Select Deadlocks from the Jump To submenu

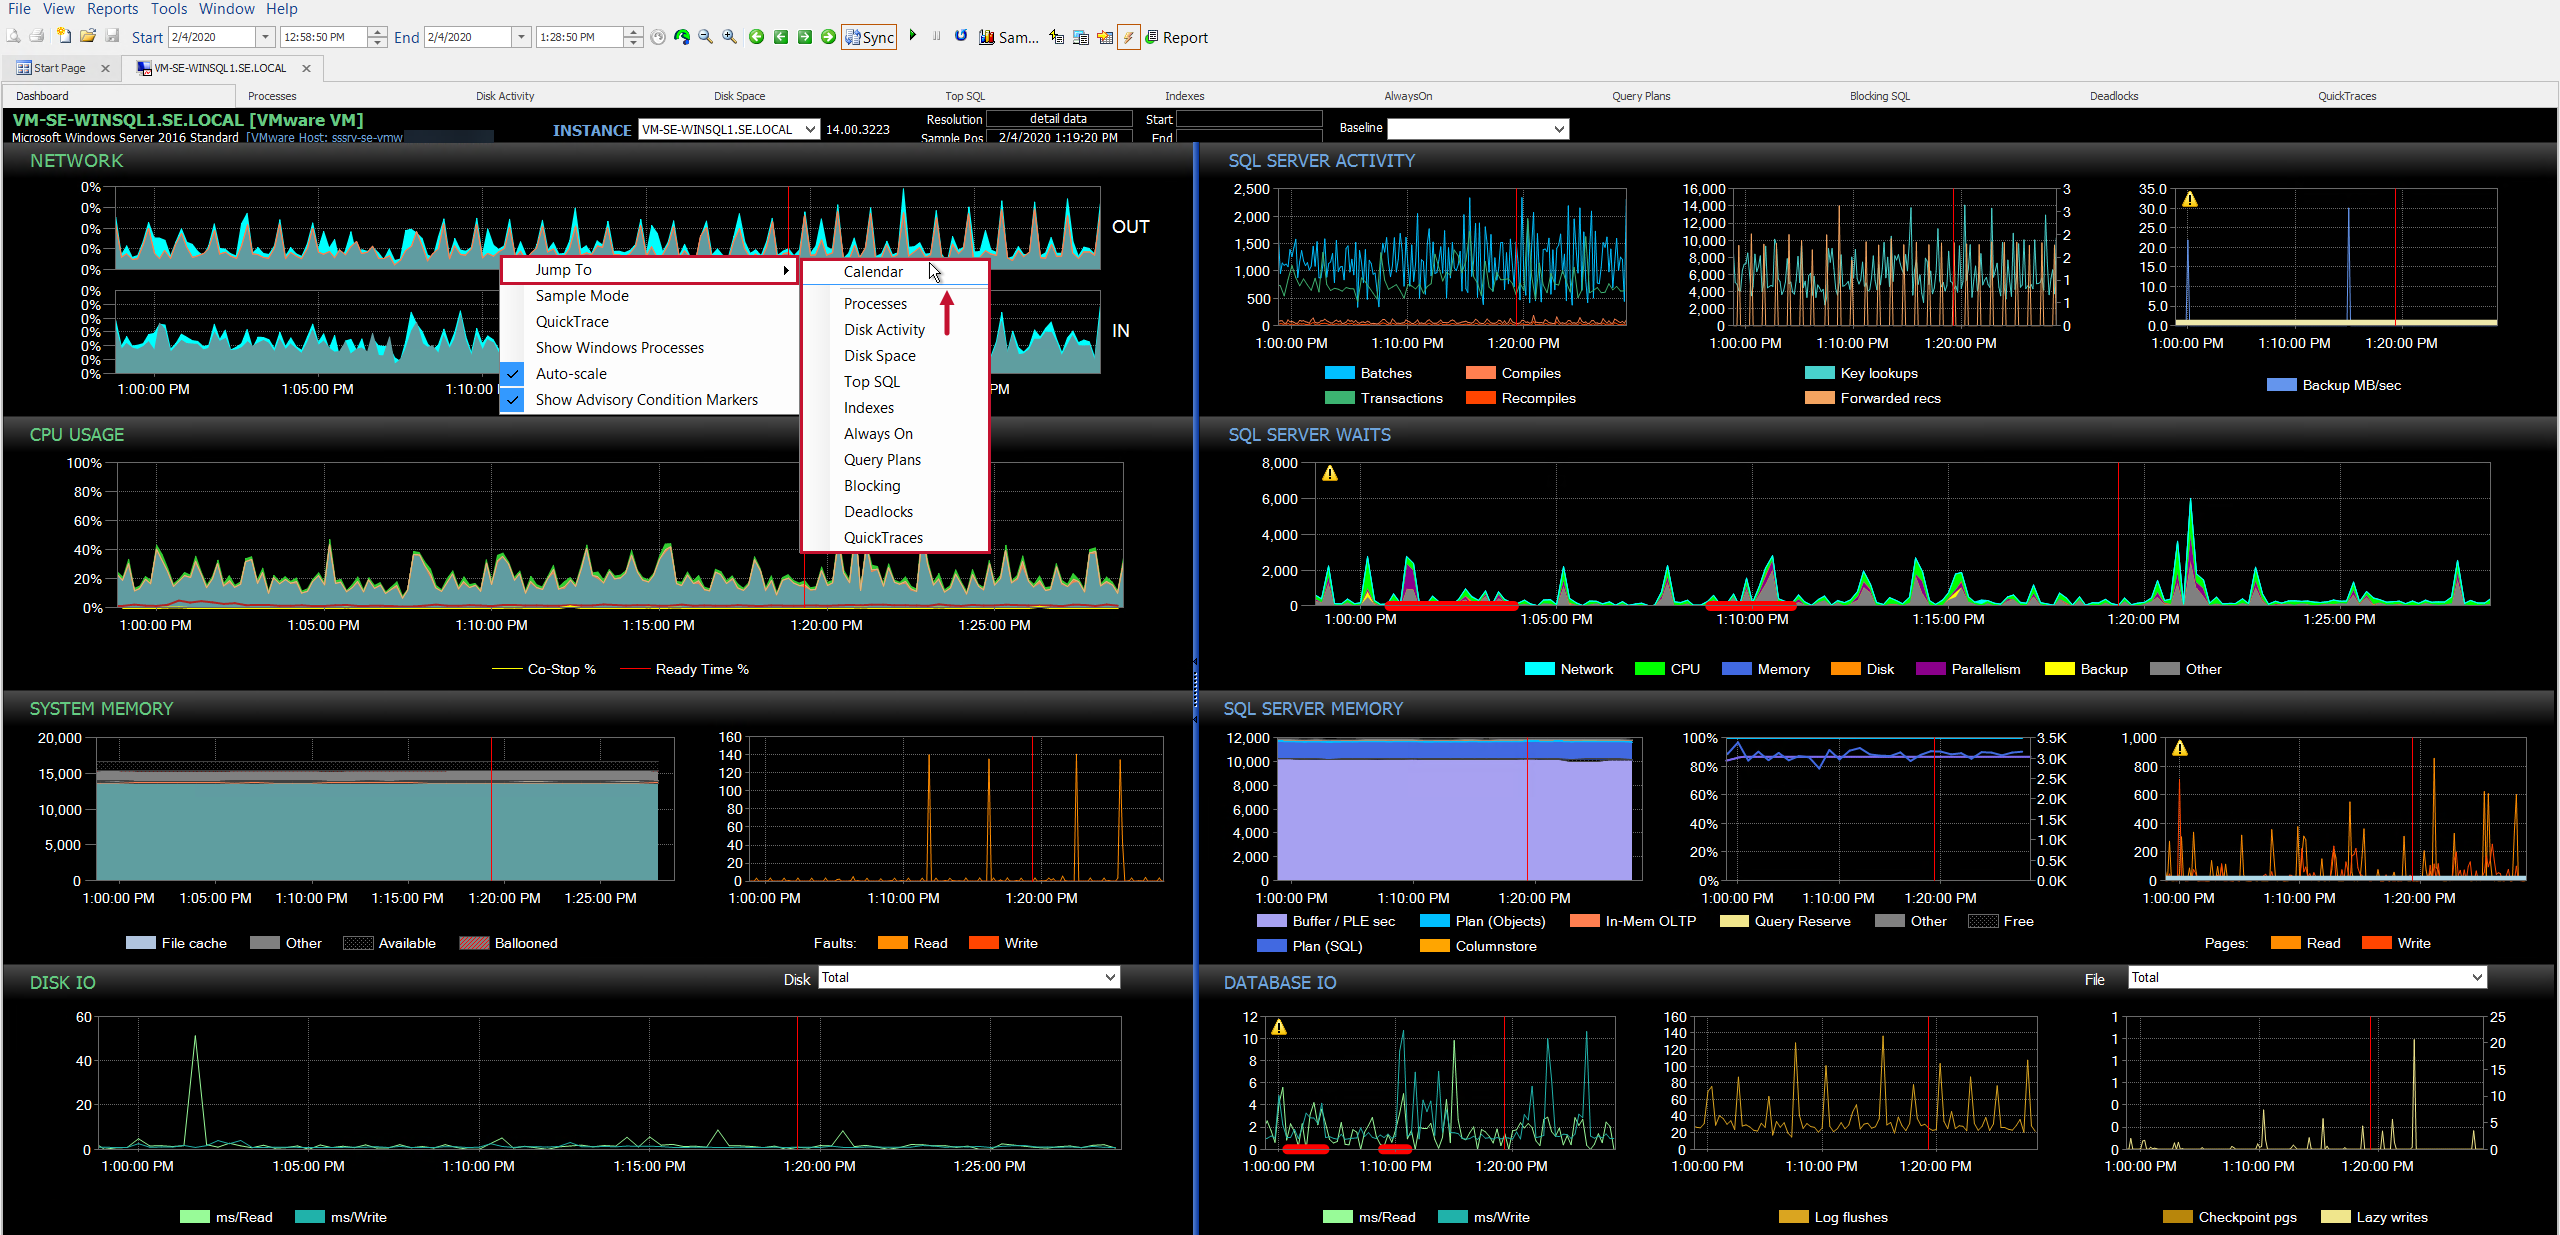coord(878,511)
